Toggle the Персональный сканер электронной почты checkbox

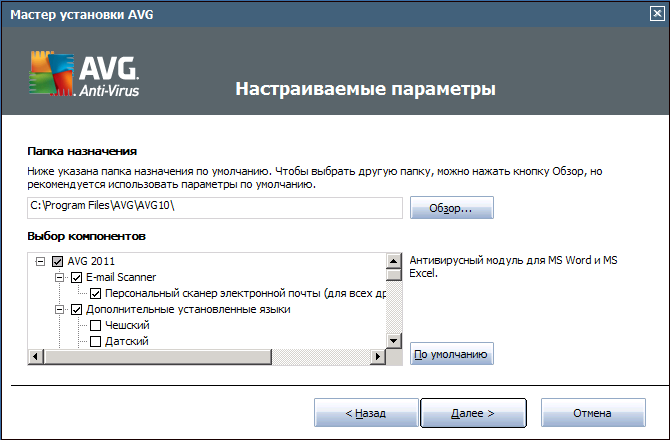pos(95,294)
